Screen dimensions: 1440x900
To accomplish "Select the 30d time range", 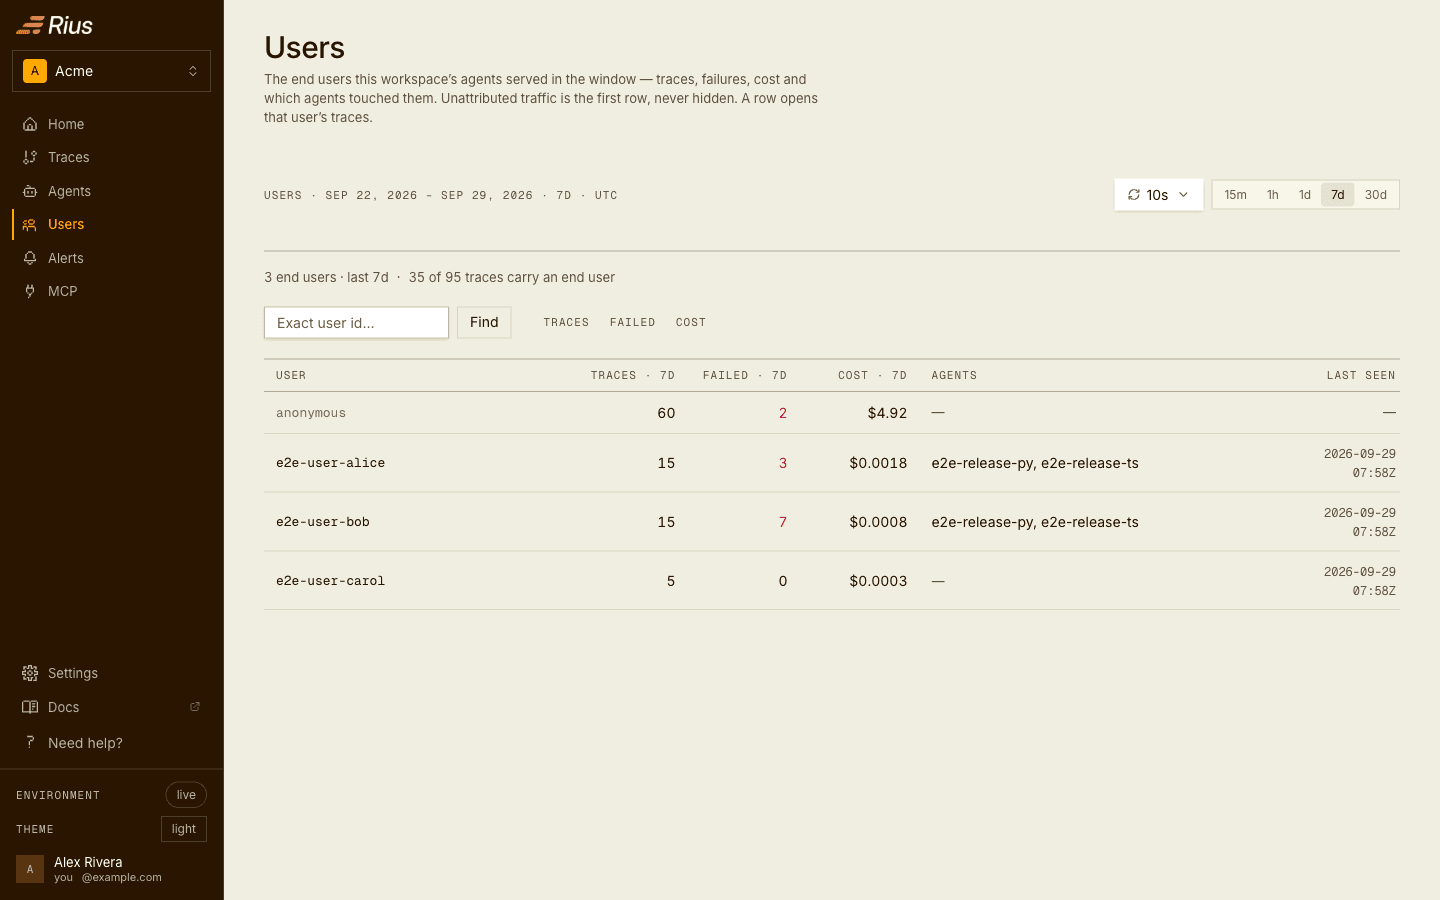I will [x=1376, y=195].
